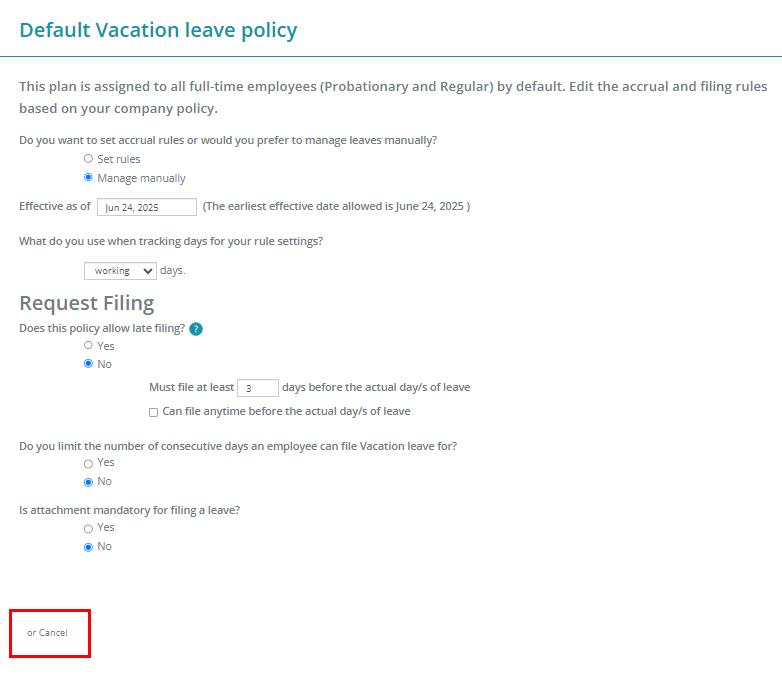
Task: Click the earliest effective date allowed note
Action: click(336, 206)
